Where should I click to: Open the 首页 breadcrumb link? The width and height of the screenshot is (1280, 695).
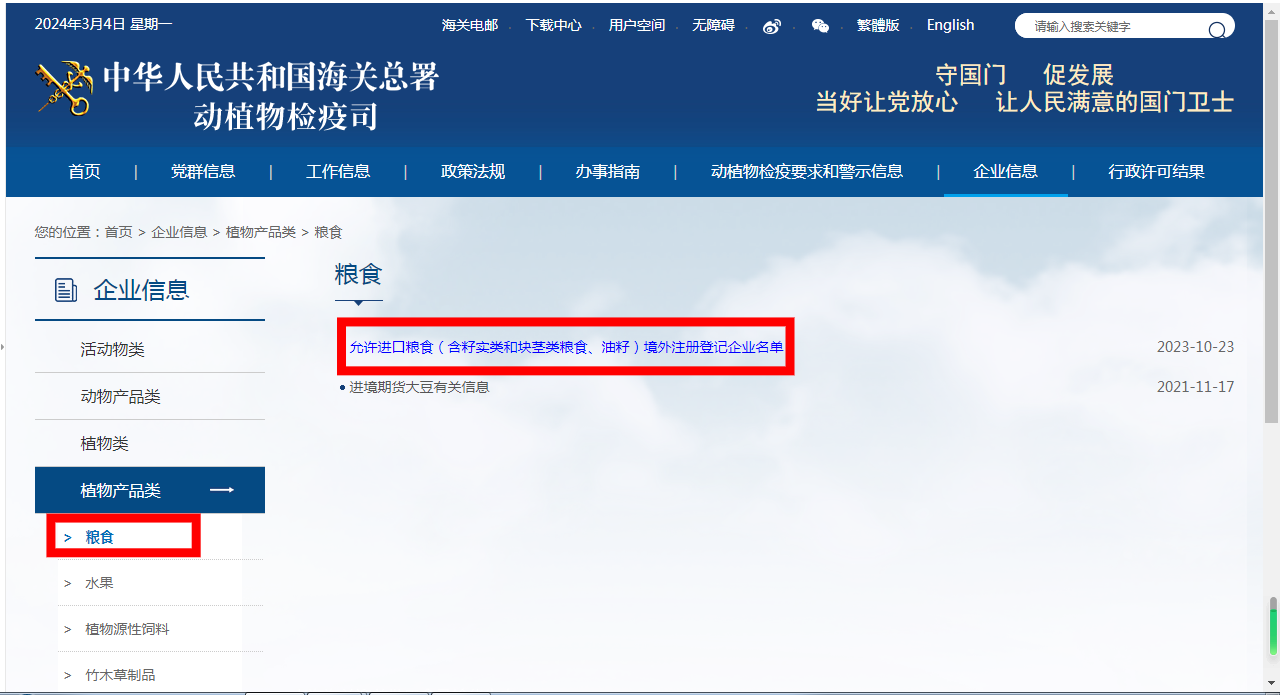(x=121, y=231)
